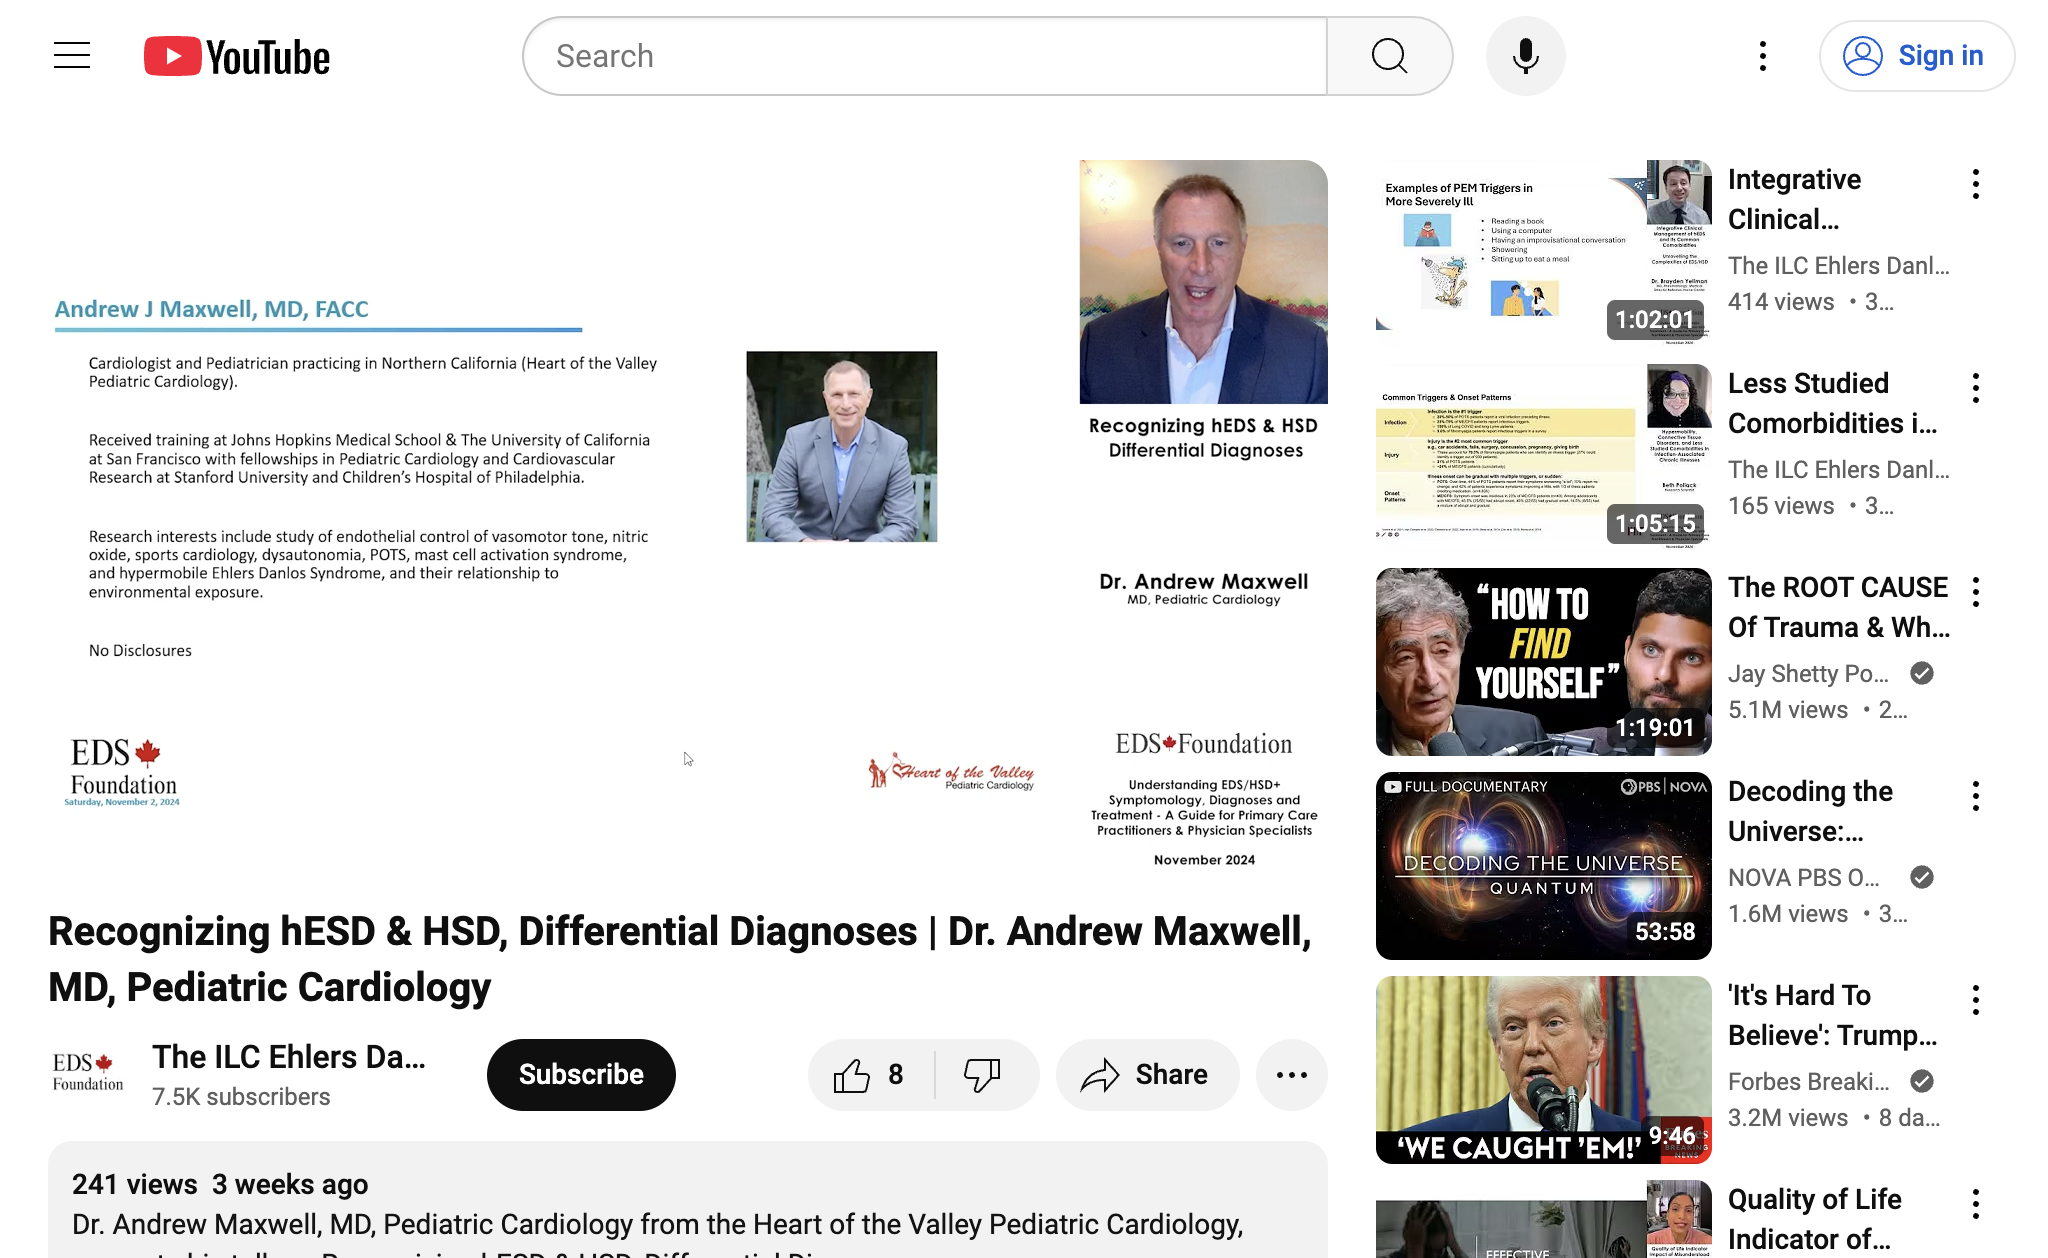2048x1258 pixels.
Task: Open settings three-dot menu in header
Action: (x=1763, y=56)
